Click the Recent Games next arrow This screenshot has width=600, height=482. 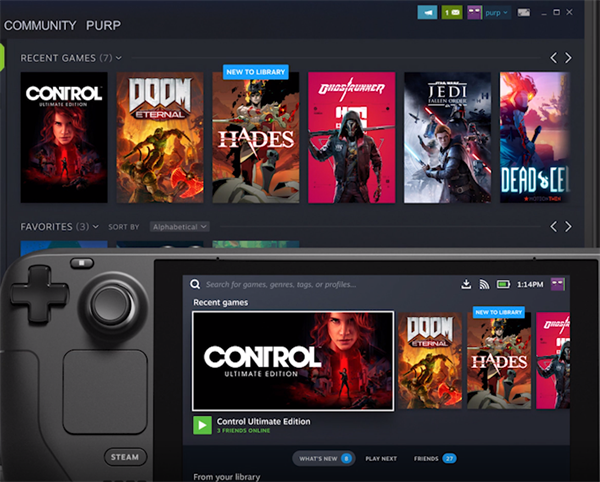tap(568, 58)
